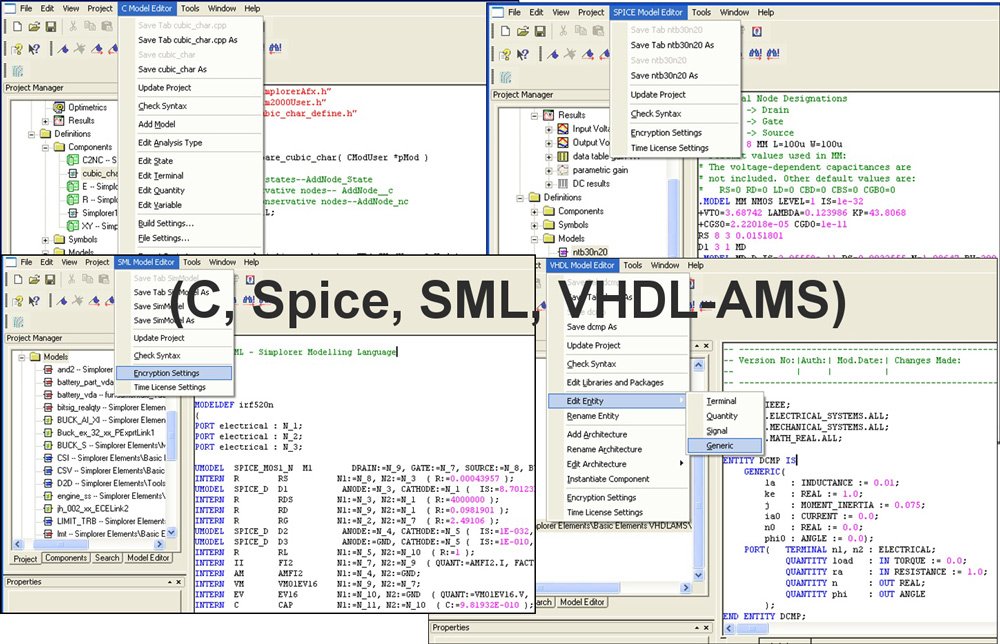
Task: Click What's This help cursor in C Model Editor window
Action: coord(34,48)
